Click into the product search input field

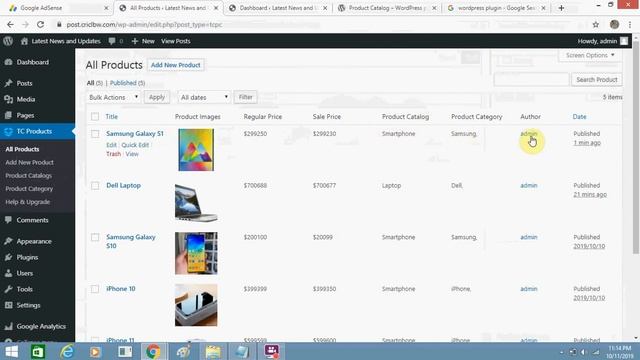click(531, 80)
